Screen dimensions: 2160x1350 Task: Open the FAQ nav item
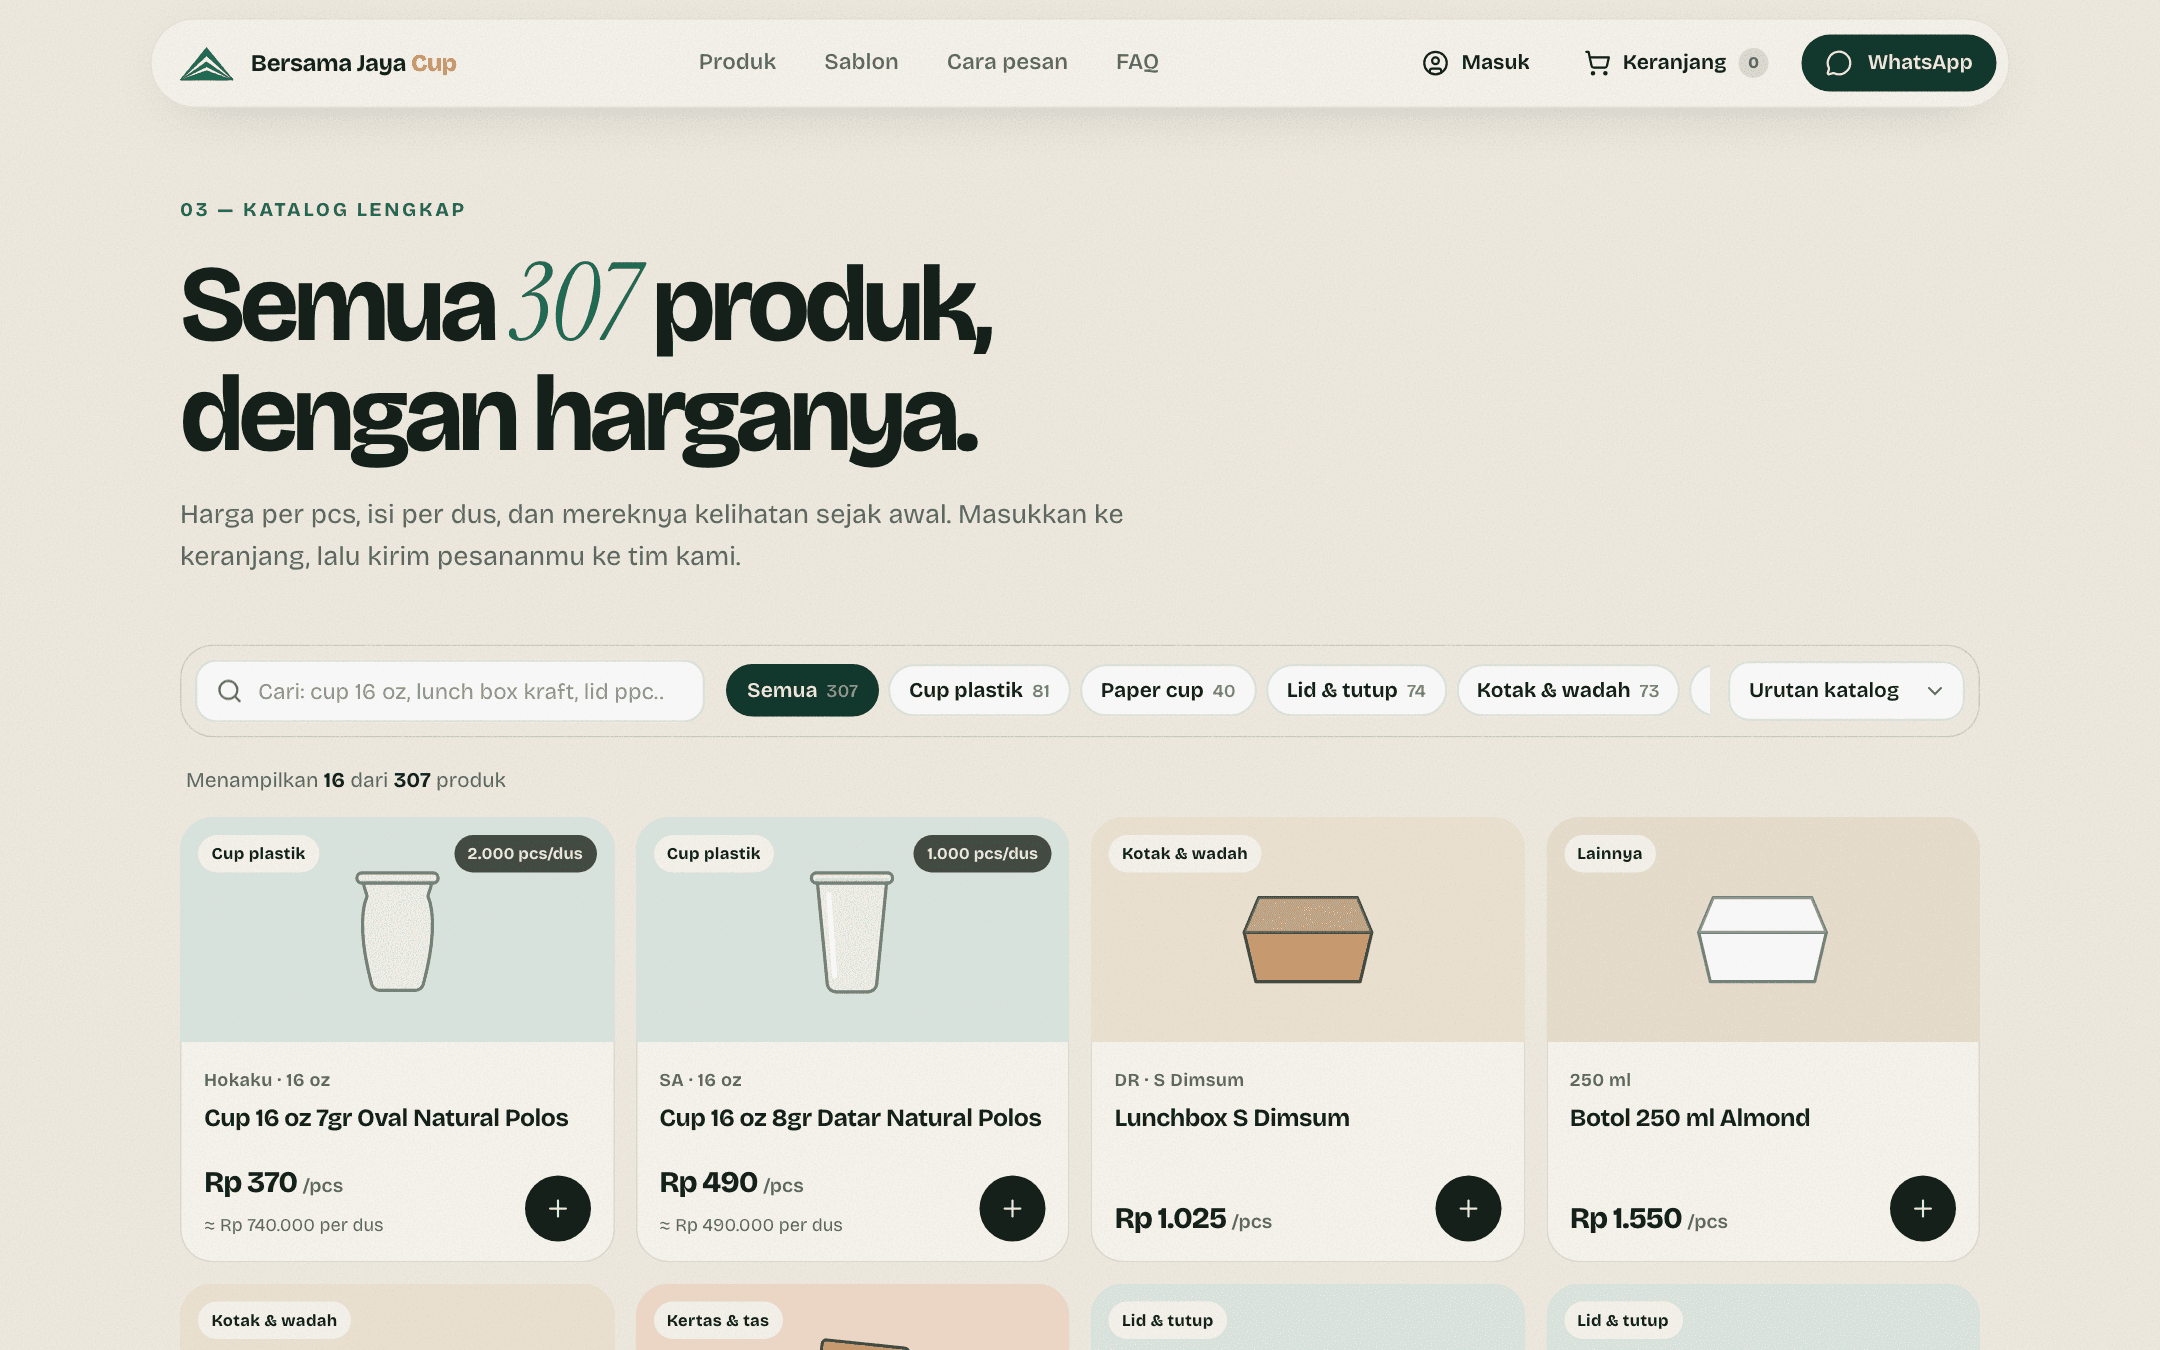pos(1137,62)
